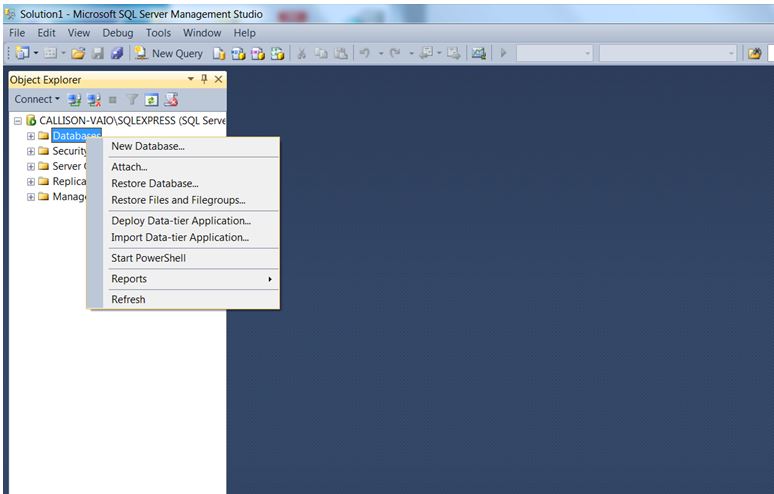Click the Database Engine Query icon
This screenshot has height=494, width=774.
[x=219, y=53]
